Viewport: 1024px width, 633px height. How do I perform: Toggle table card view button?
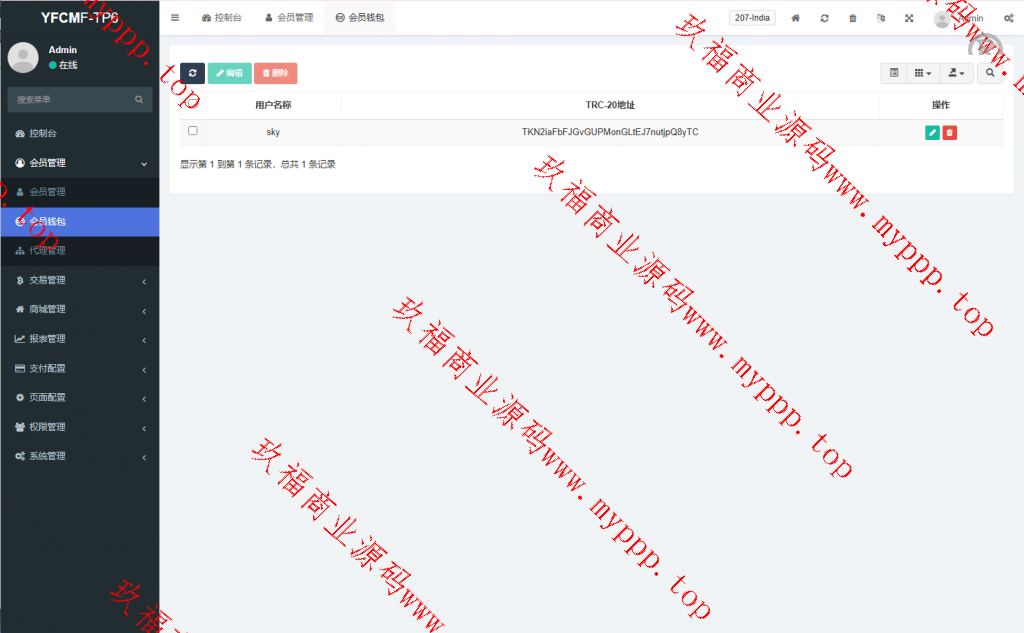(x=894, y=73)
